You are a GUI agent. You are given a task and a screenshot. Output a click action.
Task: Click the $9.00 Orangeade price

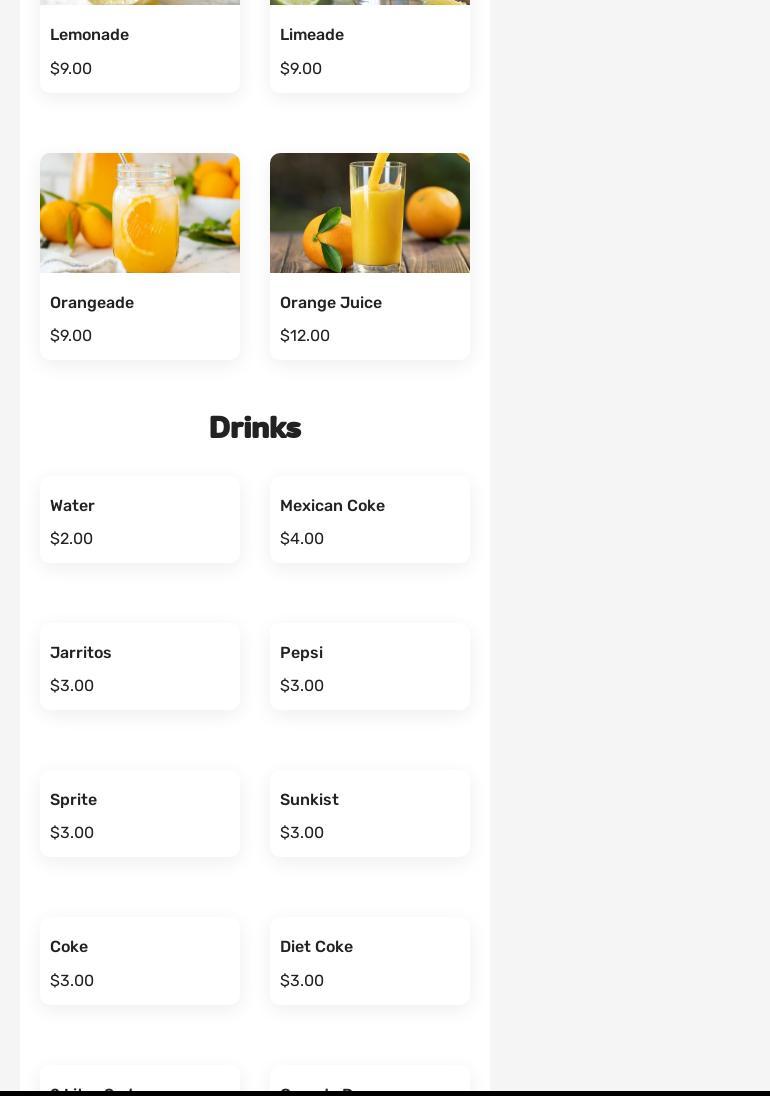[x=71, y=336]
